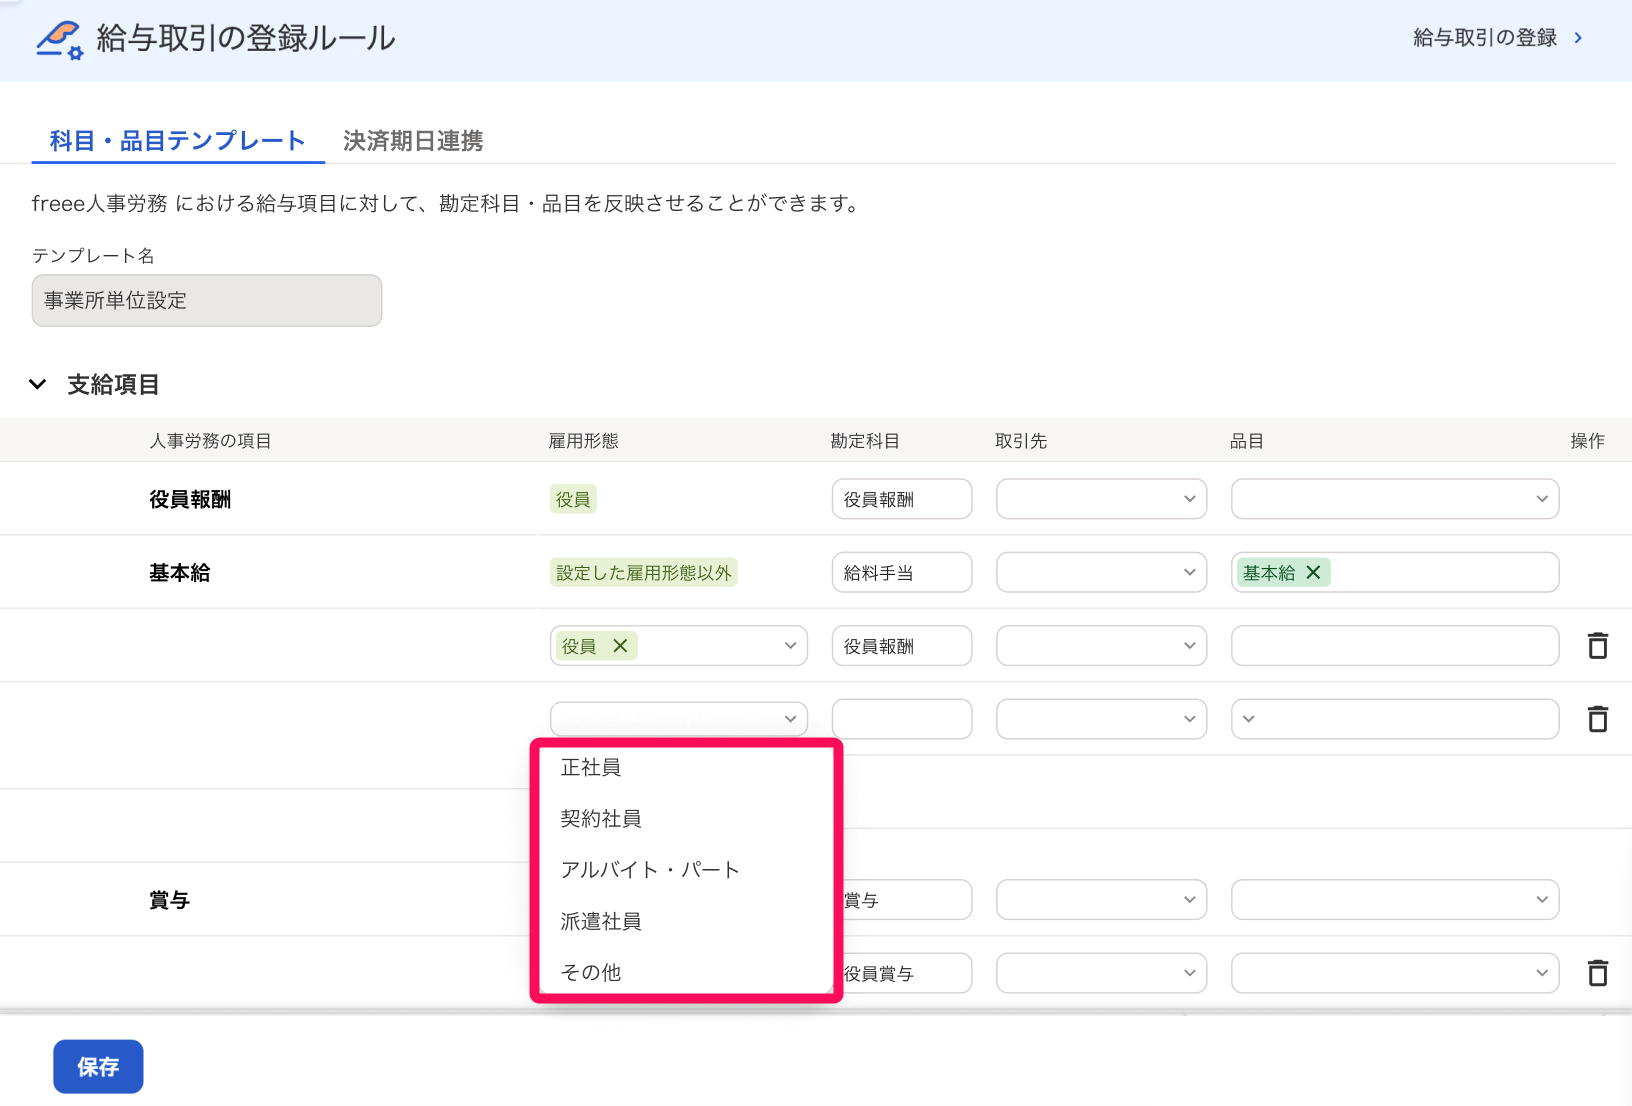Image resolution: width=1632 pixels, height=1106 pixels.
Task: Collapse the 支給項目 section chevron
Action: pos(38,385)
